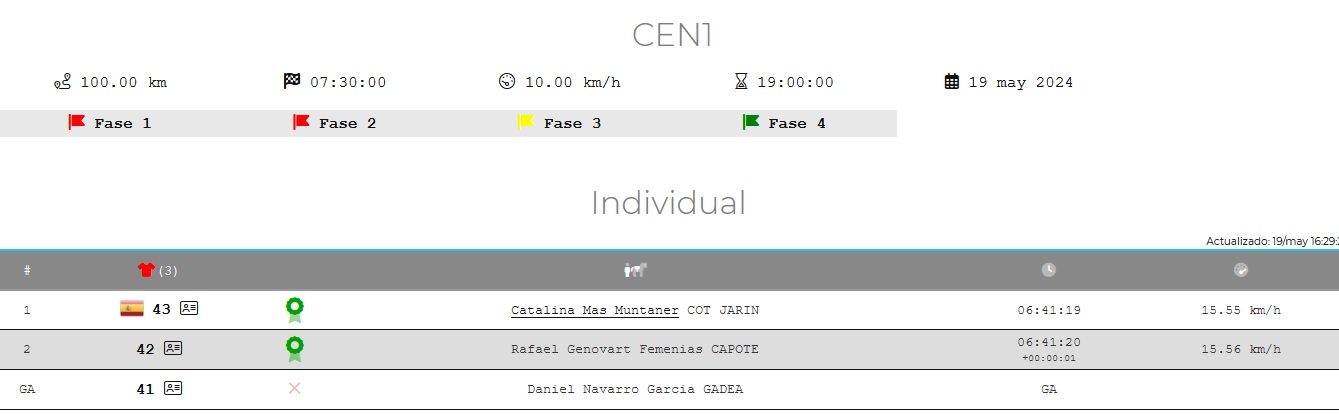Viewport: 1339px width, 414px height.
Task: Click the hourglass icon beside 19:00:00
Action: [x=741, y=82]
